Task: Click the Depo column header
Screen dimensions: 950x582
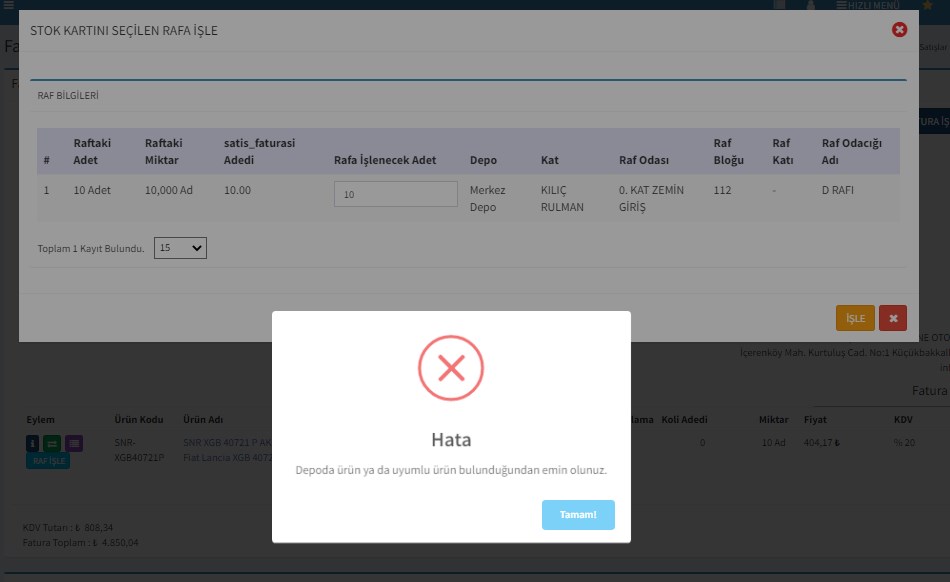Action: [483, 160]
